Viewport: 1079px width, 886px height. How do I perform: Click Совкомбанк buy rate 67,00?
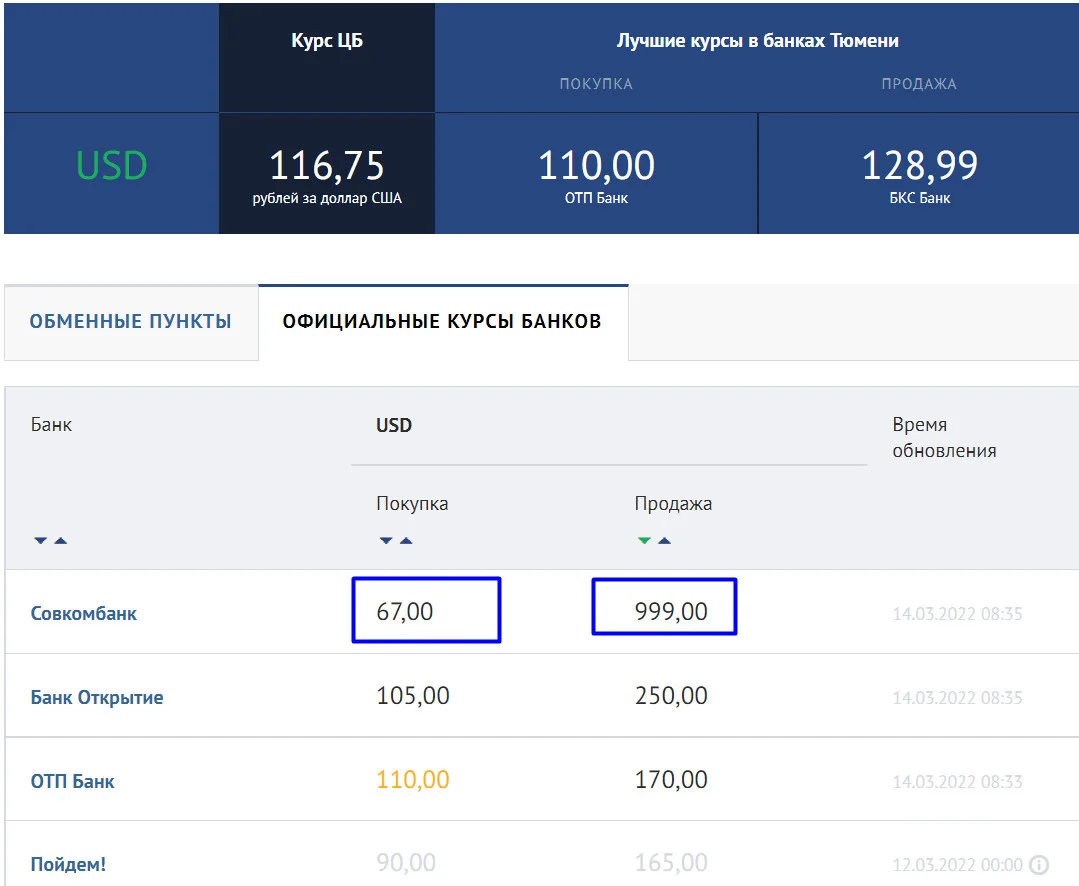[x=405, y=612]
